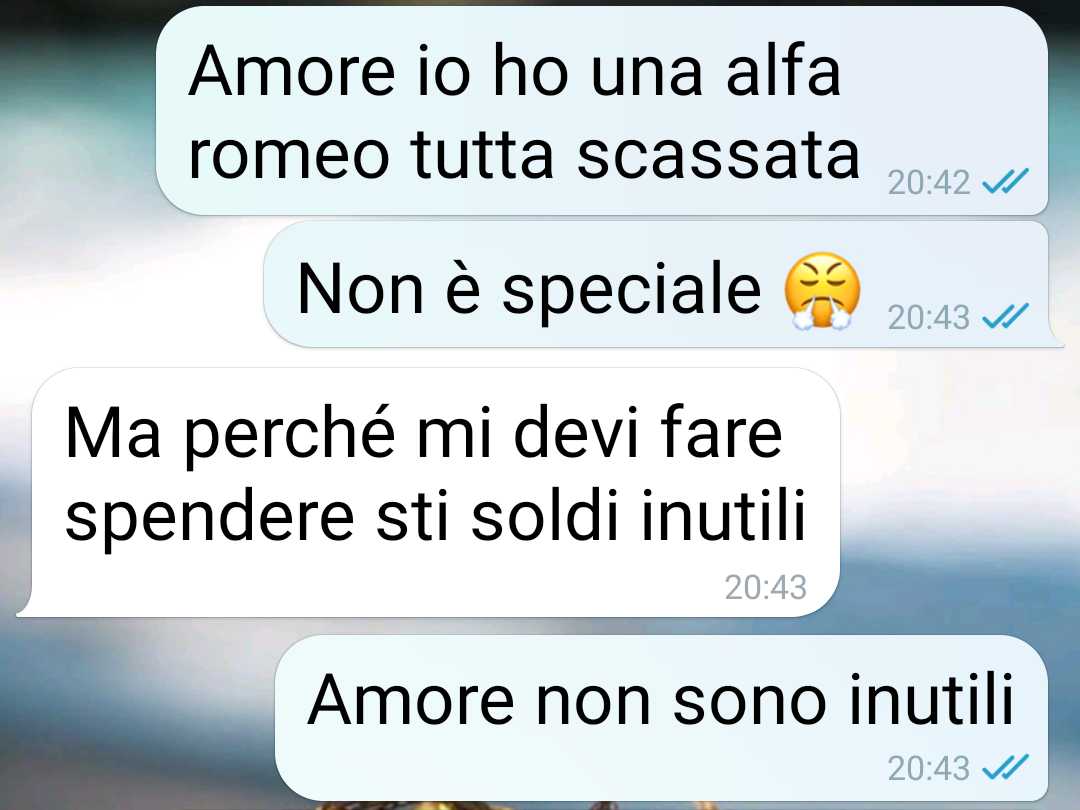1080x810 pixels.
Task: Click the 20:43 timestamp on received message
Action: pos(765,588)
